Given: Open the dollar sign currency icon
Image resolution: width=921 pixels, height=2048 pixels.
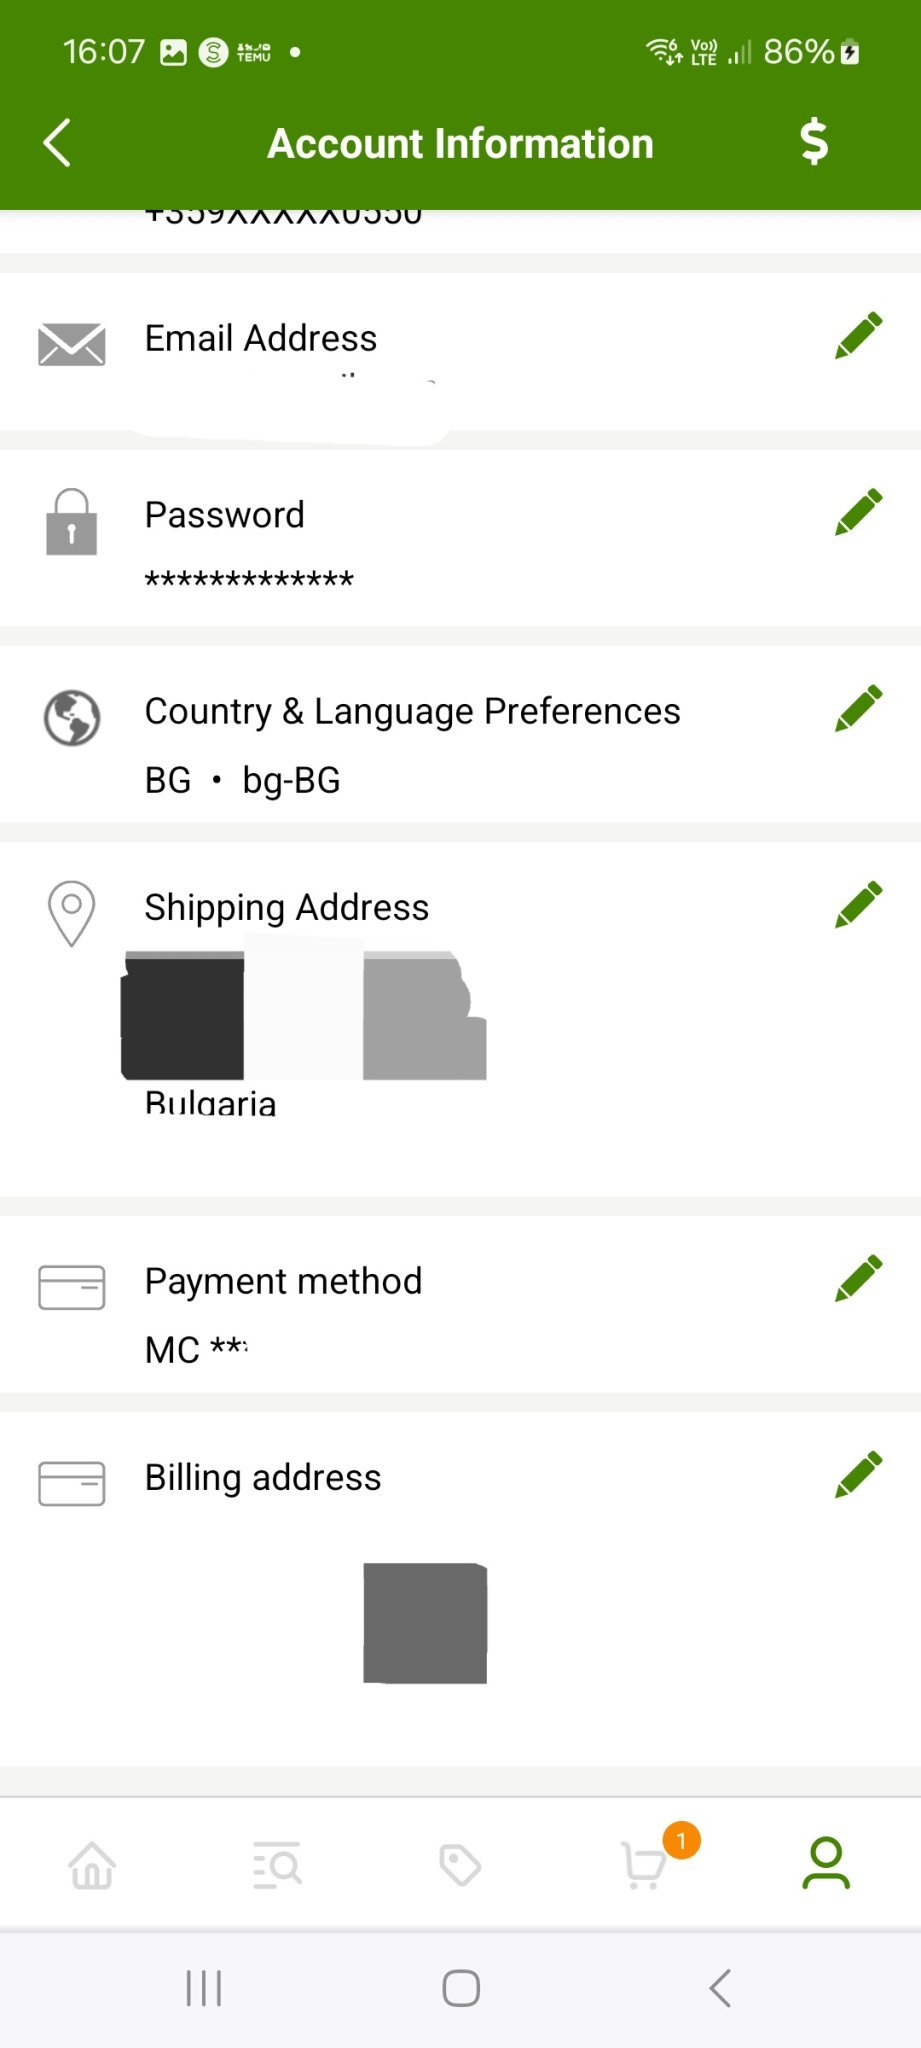Looking at the screenshot, I should [814, 142].
